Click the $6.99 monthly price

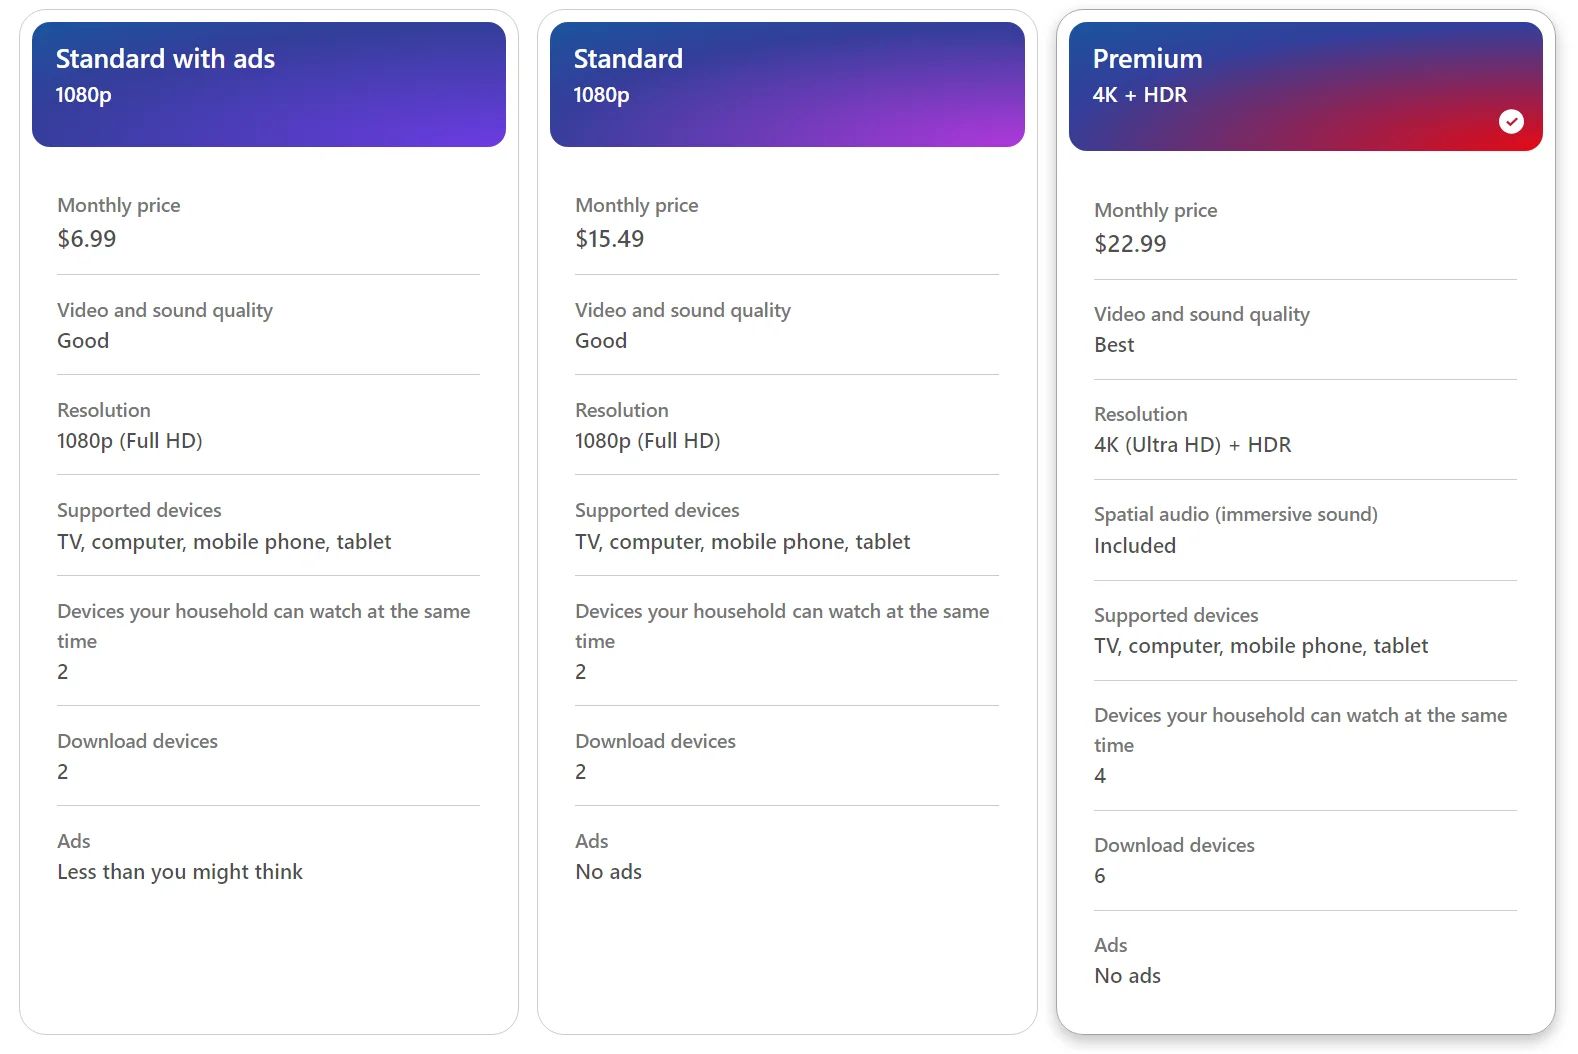click(86, 238)
